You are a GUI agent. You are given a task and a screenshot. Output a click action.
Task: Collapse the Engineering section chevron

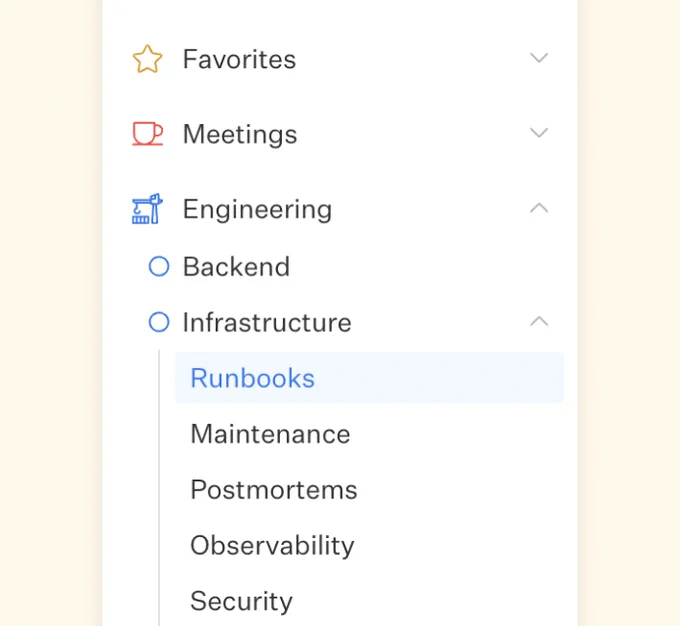(x=539, y=208)
